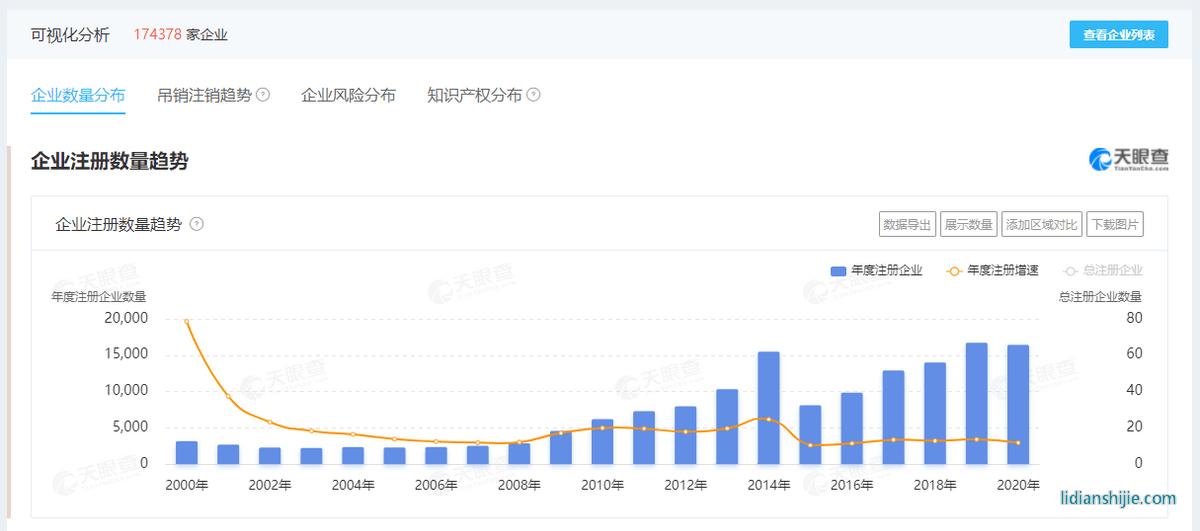Click the 查看企业列表 button
The height and width of the screenshot is (531, 1200).
(x=1118, y=35)
